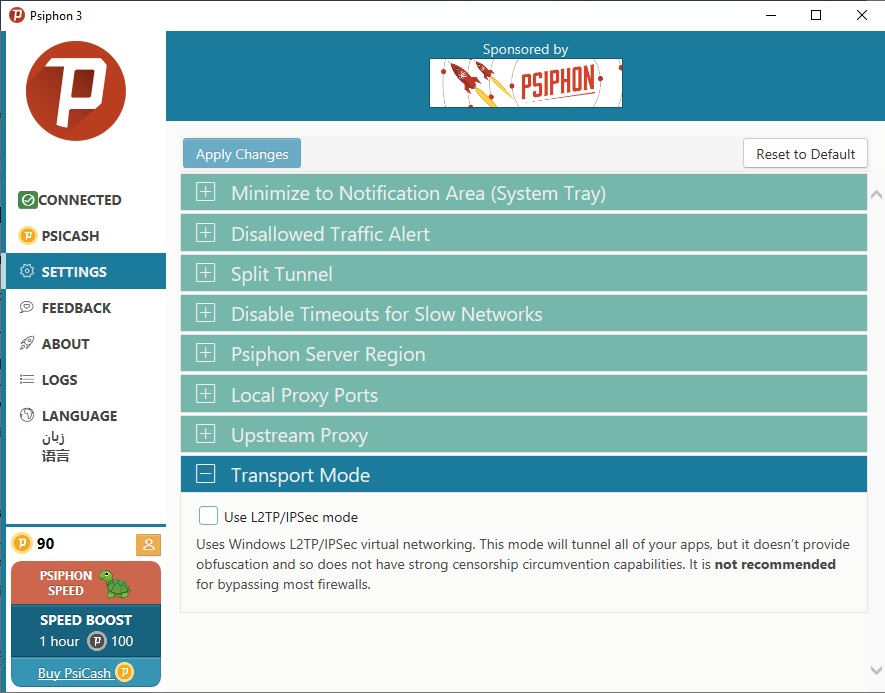Open the Feedback tab

pyautogui.click(x=86, y=308)
